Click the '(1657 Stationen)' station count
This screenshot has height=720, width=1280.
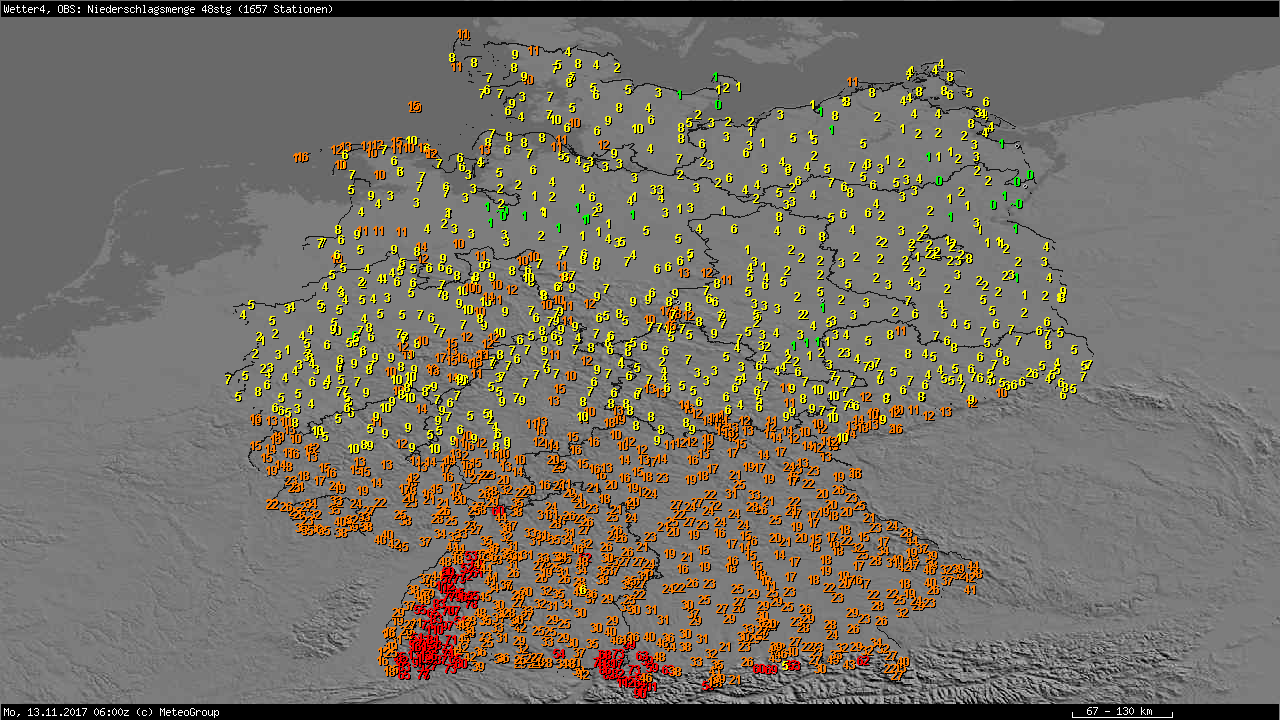tap(286, 8)
